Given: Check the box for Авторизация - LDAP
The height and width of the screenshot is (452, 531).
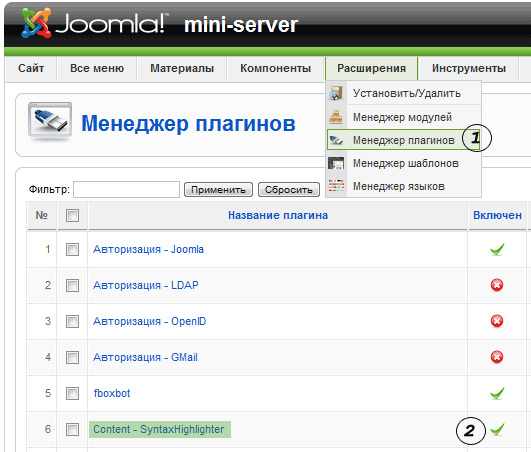Looking at the screenshot, I should pyautogui.click(x=72, y=285).
